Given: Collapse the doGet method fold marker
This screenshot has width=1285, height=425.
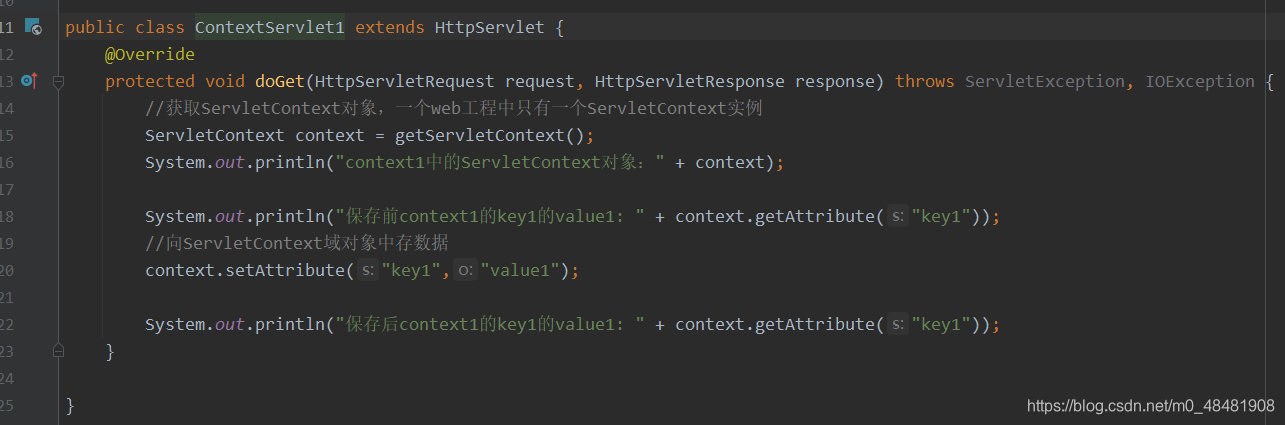Looking at the screenshot, I should (x=58, y=81).
